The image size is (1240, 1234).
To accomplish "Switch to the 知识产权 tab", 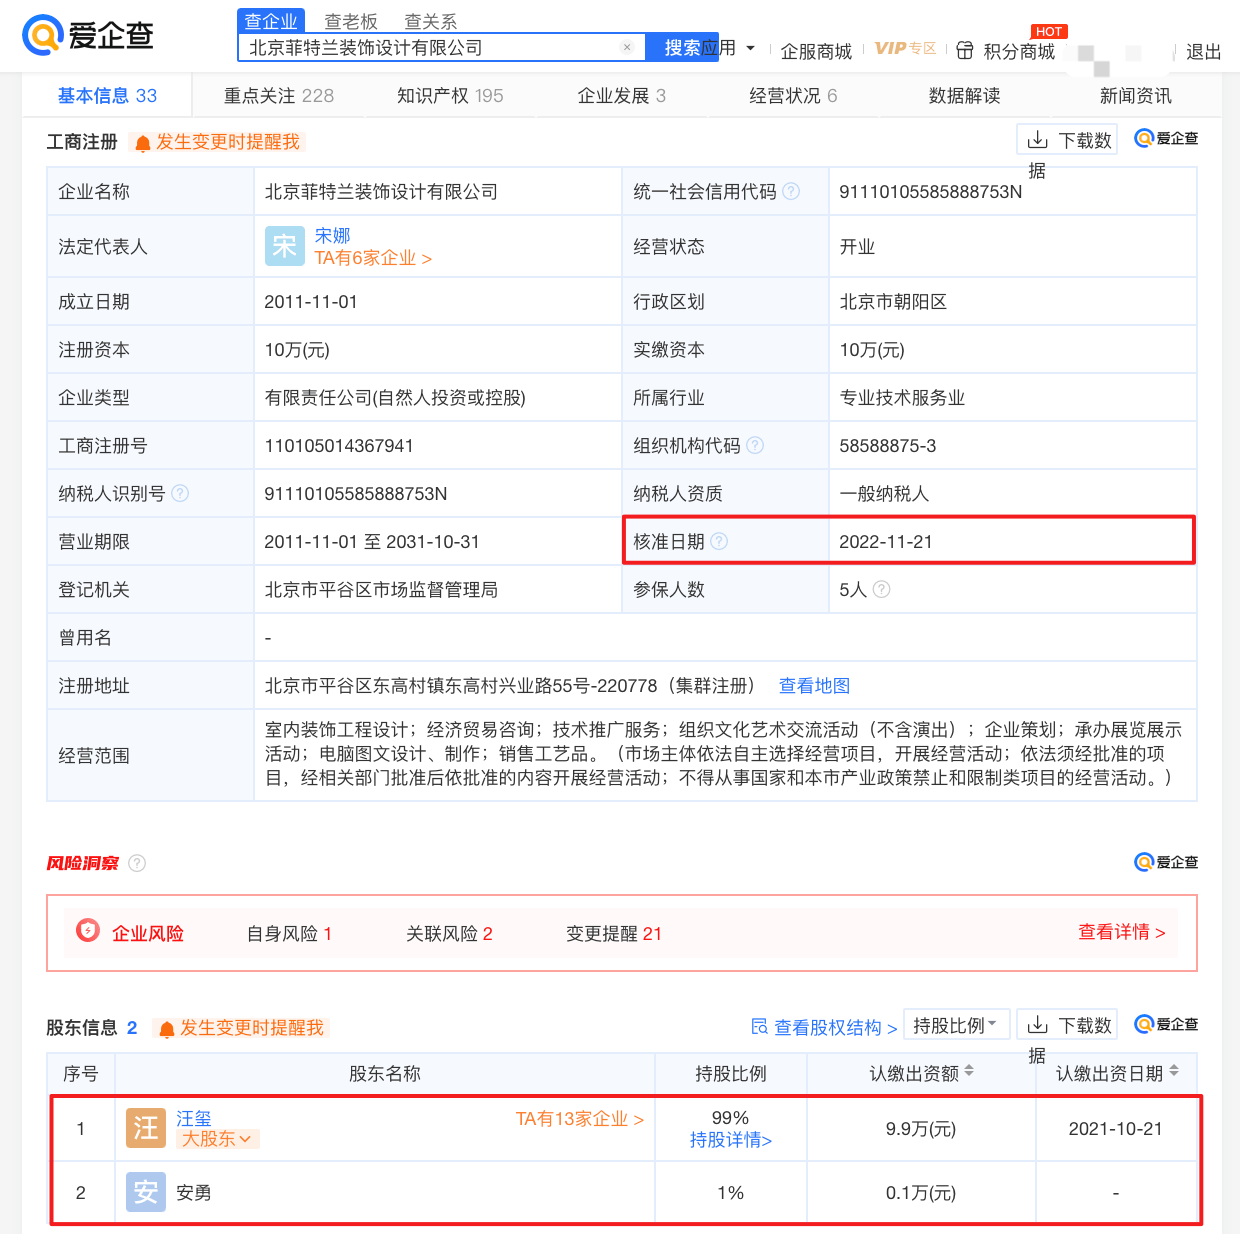I will click(x=449, y=96).
